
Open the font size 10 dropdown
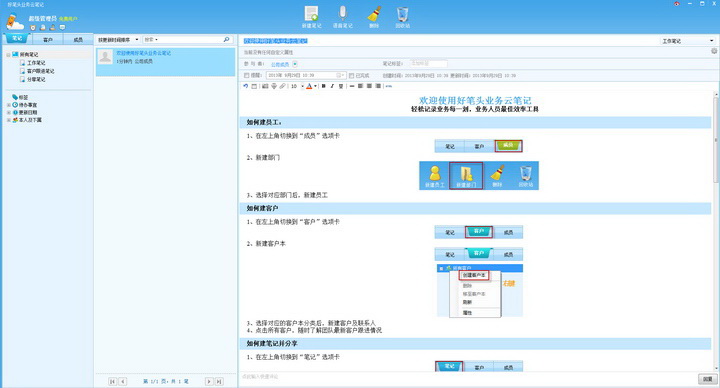pyautogui.click(x=302, y=86)
